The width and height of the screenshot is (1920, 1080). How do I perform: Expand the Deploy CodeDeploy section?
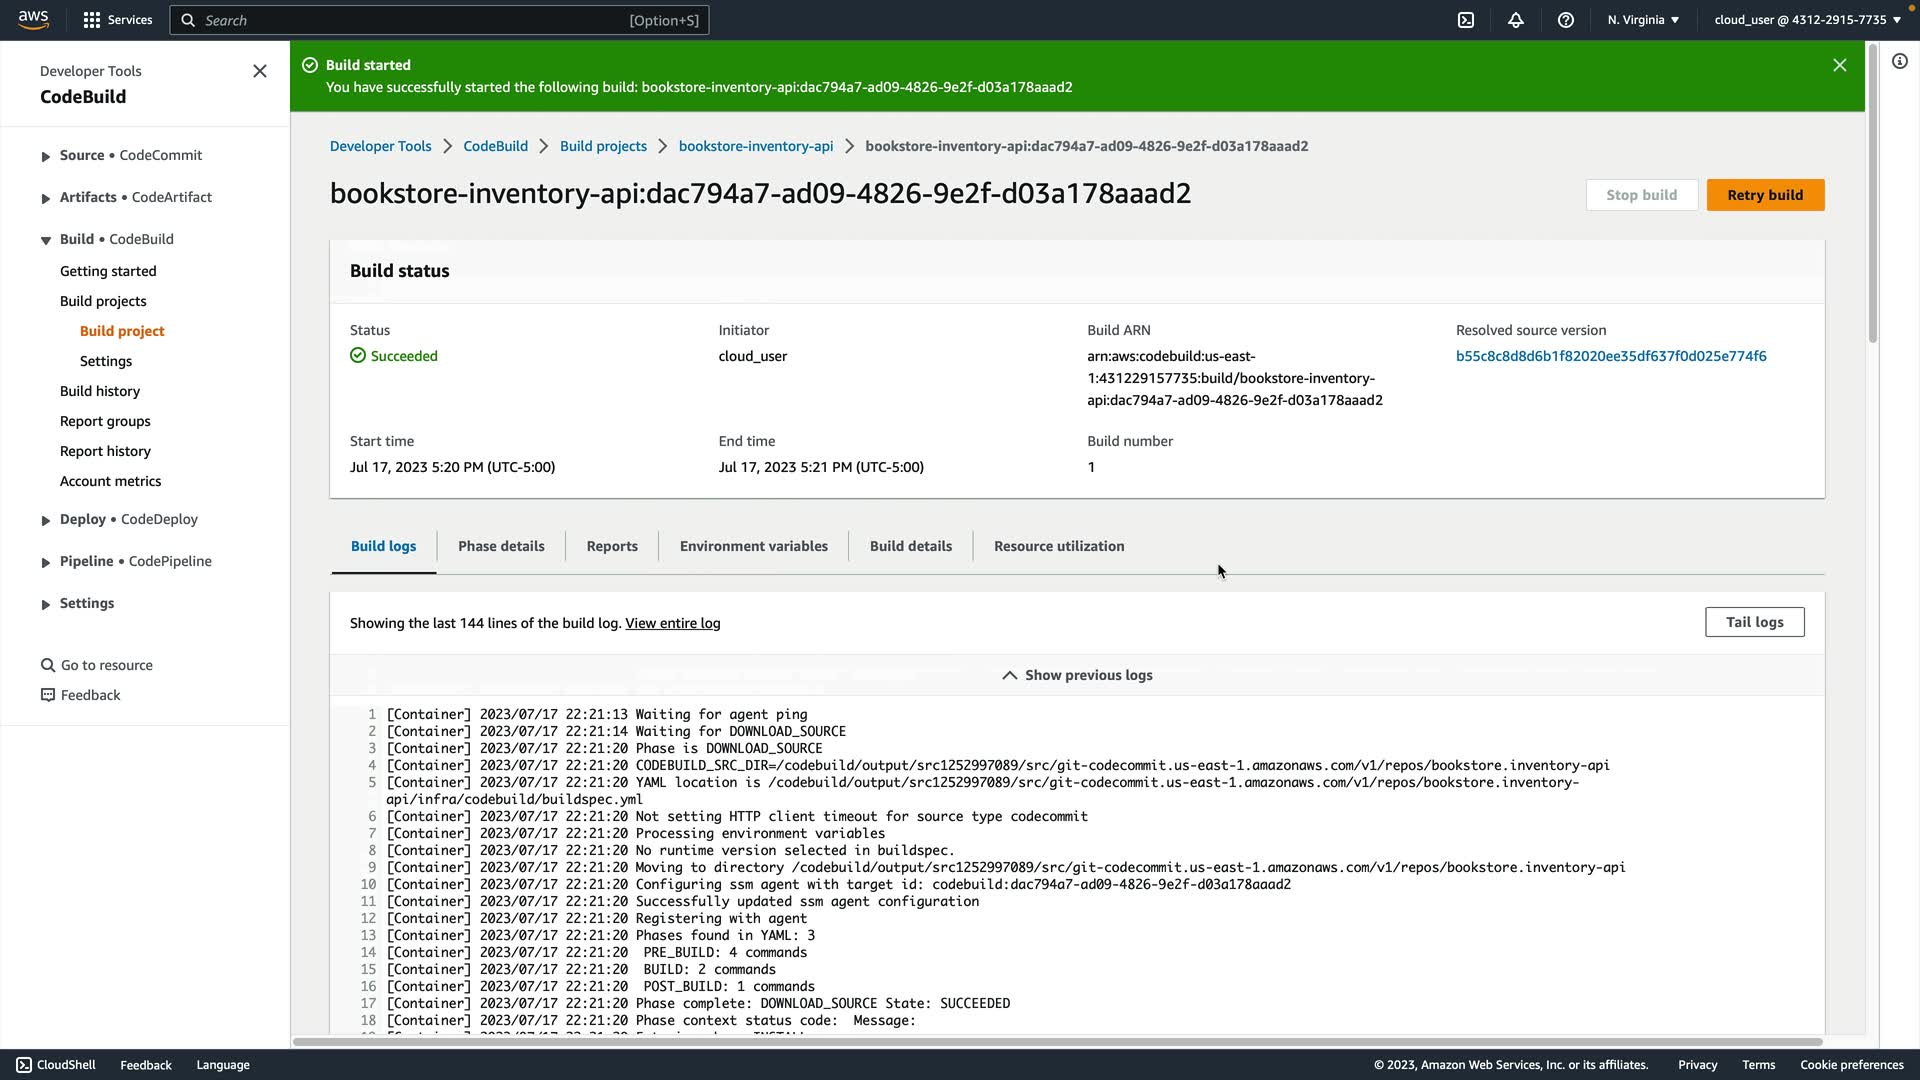click(45, 520)
